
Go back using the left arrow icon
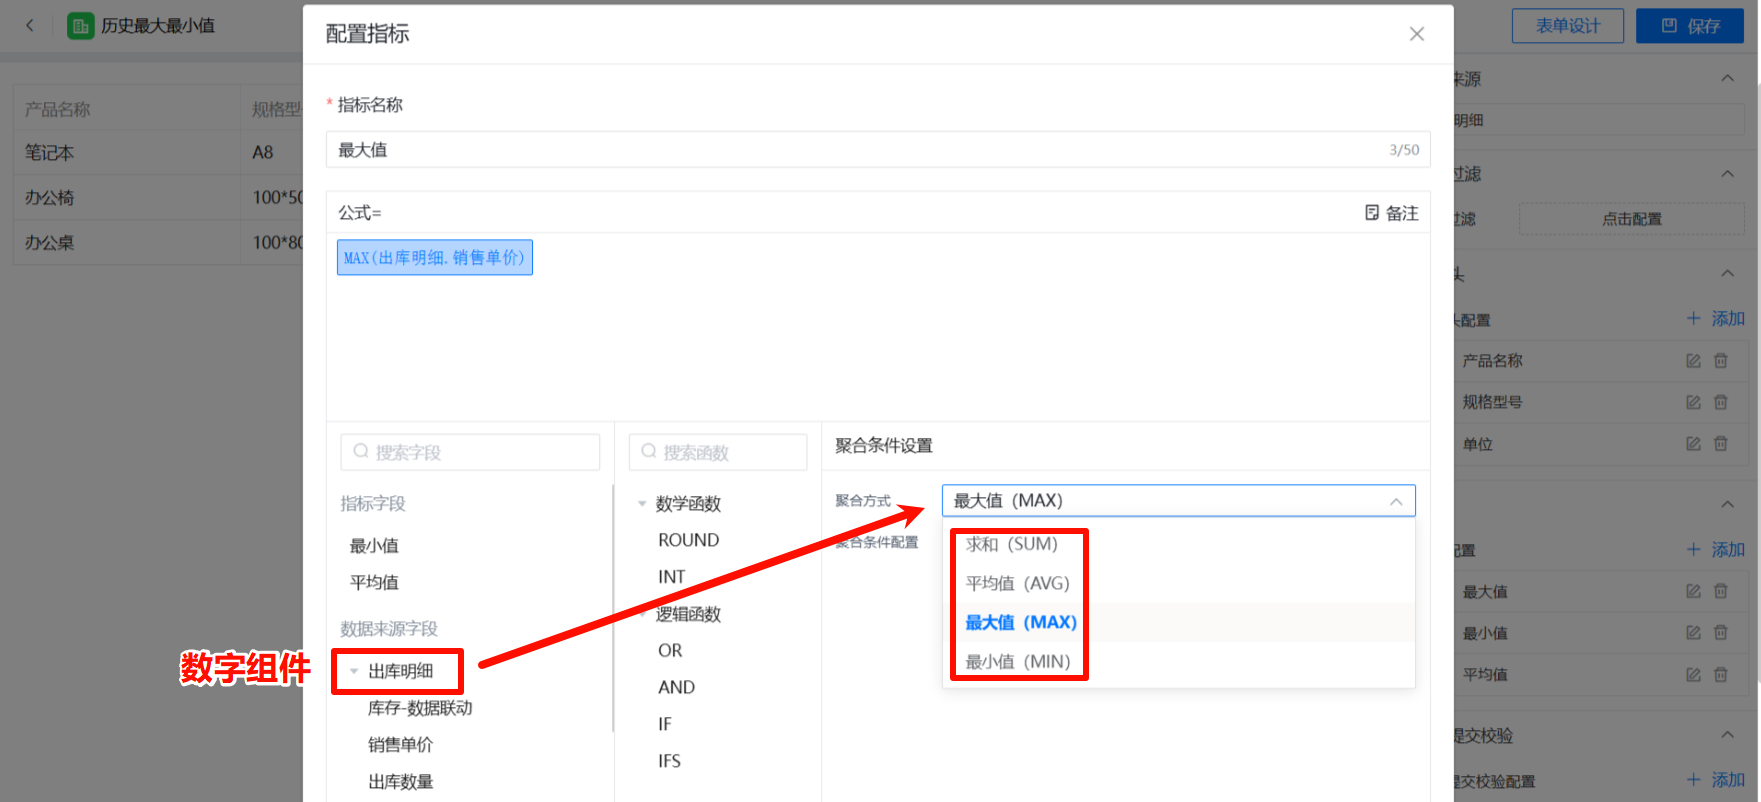coord(30,26)
